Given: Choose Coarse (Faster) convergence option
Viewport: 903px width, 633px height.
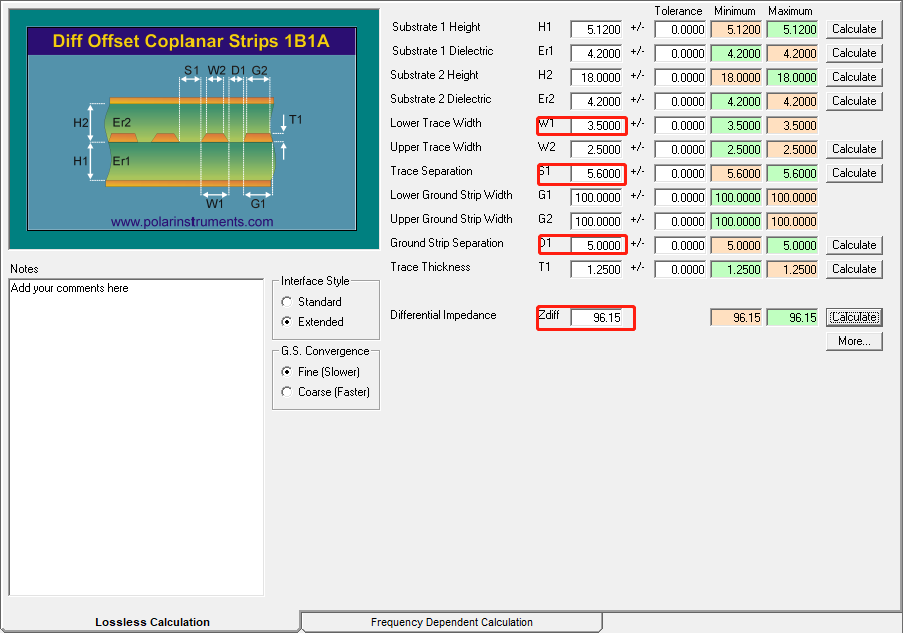Looking at the screenshot, I should [288, 392].
